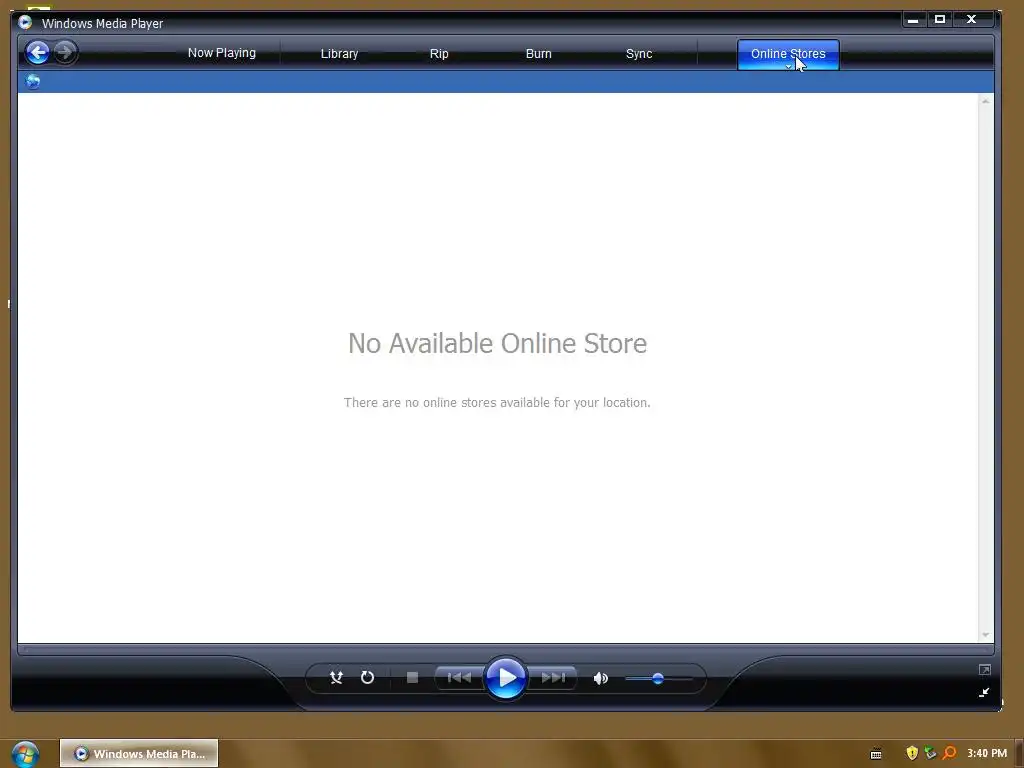Close the Windows Media Player window

click(x=972, y=20)
